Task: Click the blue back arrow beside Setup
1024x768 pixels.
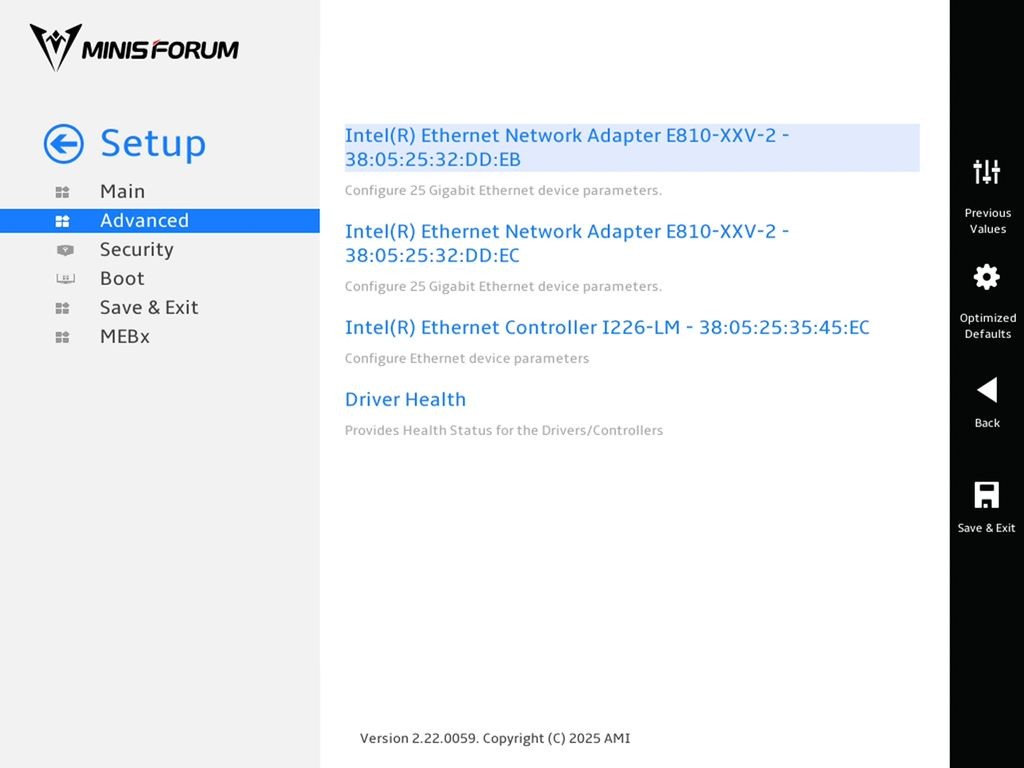Action: (x=63, y=144)
